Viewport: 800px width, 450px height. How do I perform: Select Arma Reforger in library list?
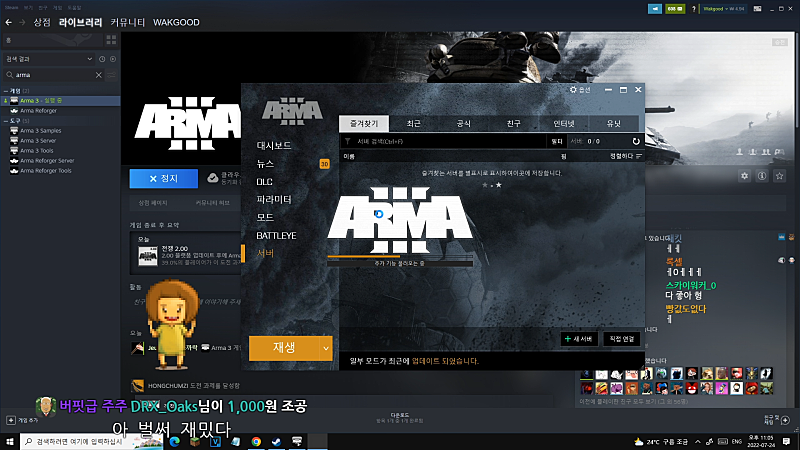click(38, 111)
